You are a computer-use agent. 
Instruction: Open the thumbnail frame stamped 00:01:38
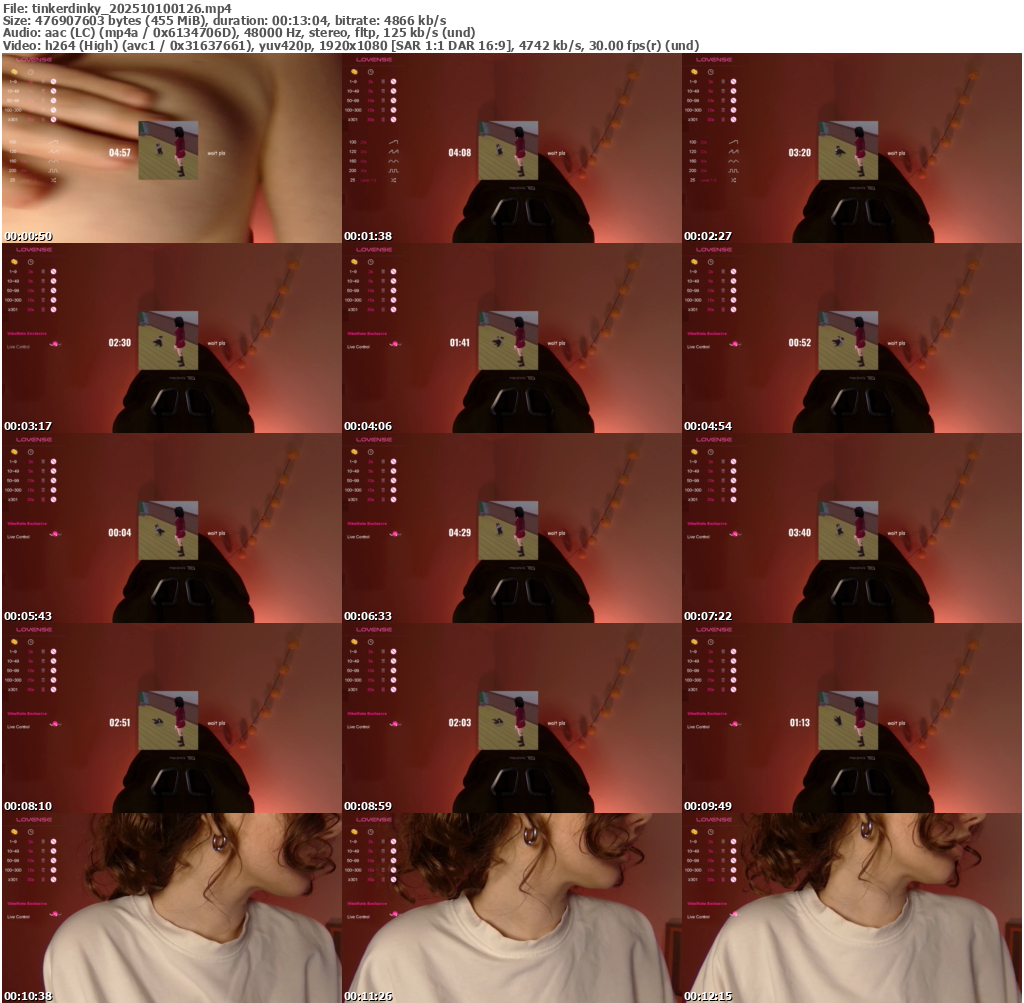click(512, 148)
